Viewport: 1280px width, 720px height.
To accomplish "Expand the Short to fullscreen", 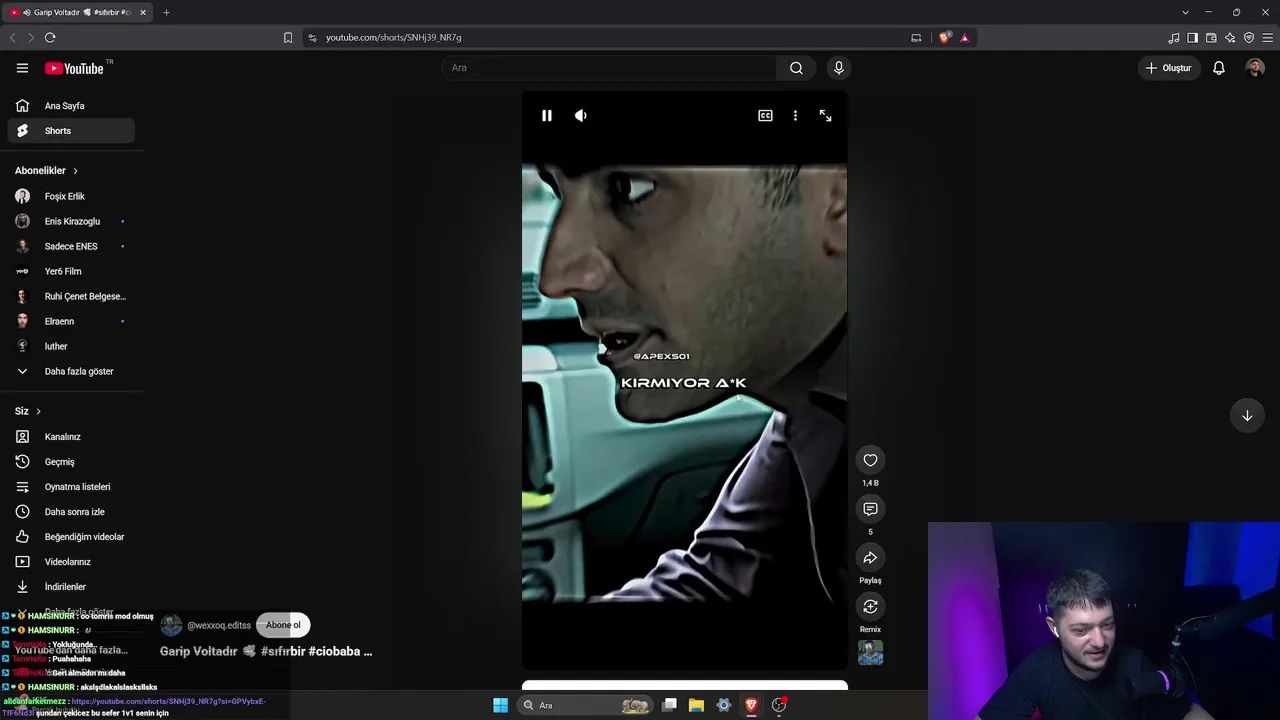I will 825,116.
